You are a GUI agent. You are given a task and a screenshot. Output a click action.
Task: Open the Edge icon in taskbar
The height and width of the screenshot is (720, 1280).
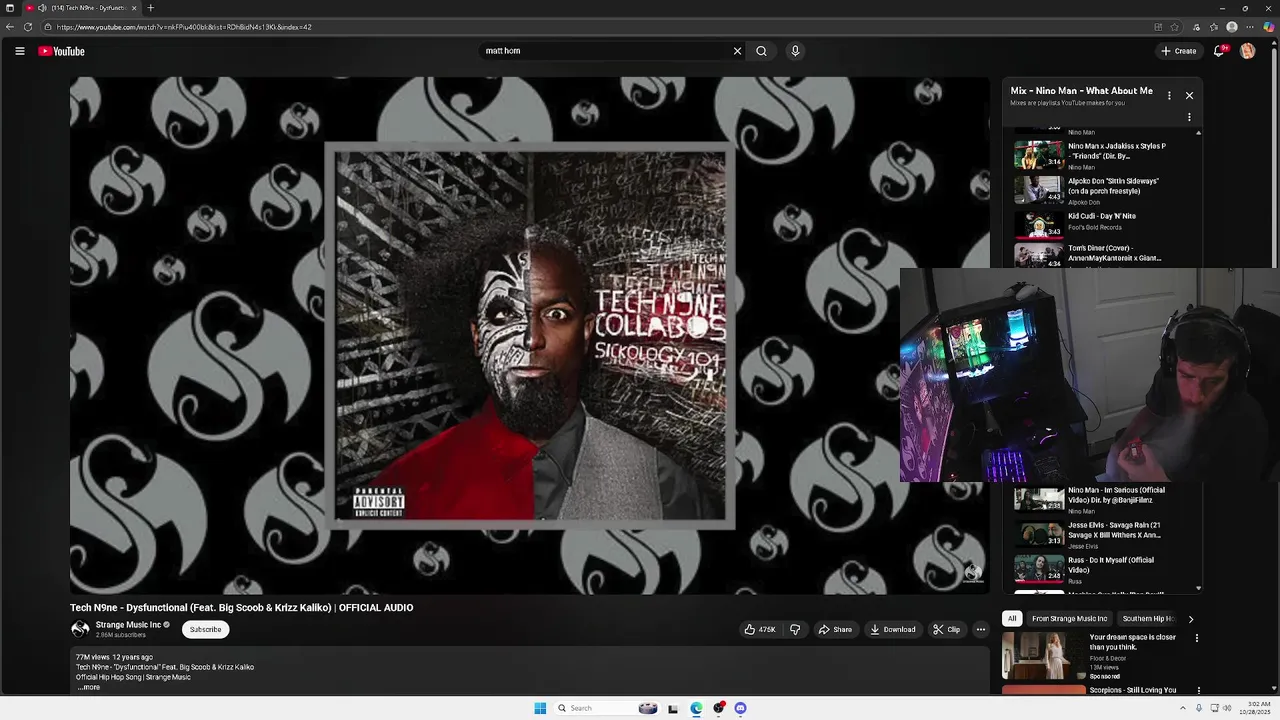[x=696, y=708]
